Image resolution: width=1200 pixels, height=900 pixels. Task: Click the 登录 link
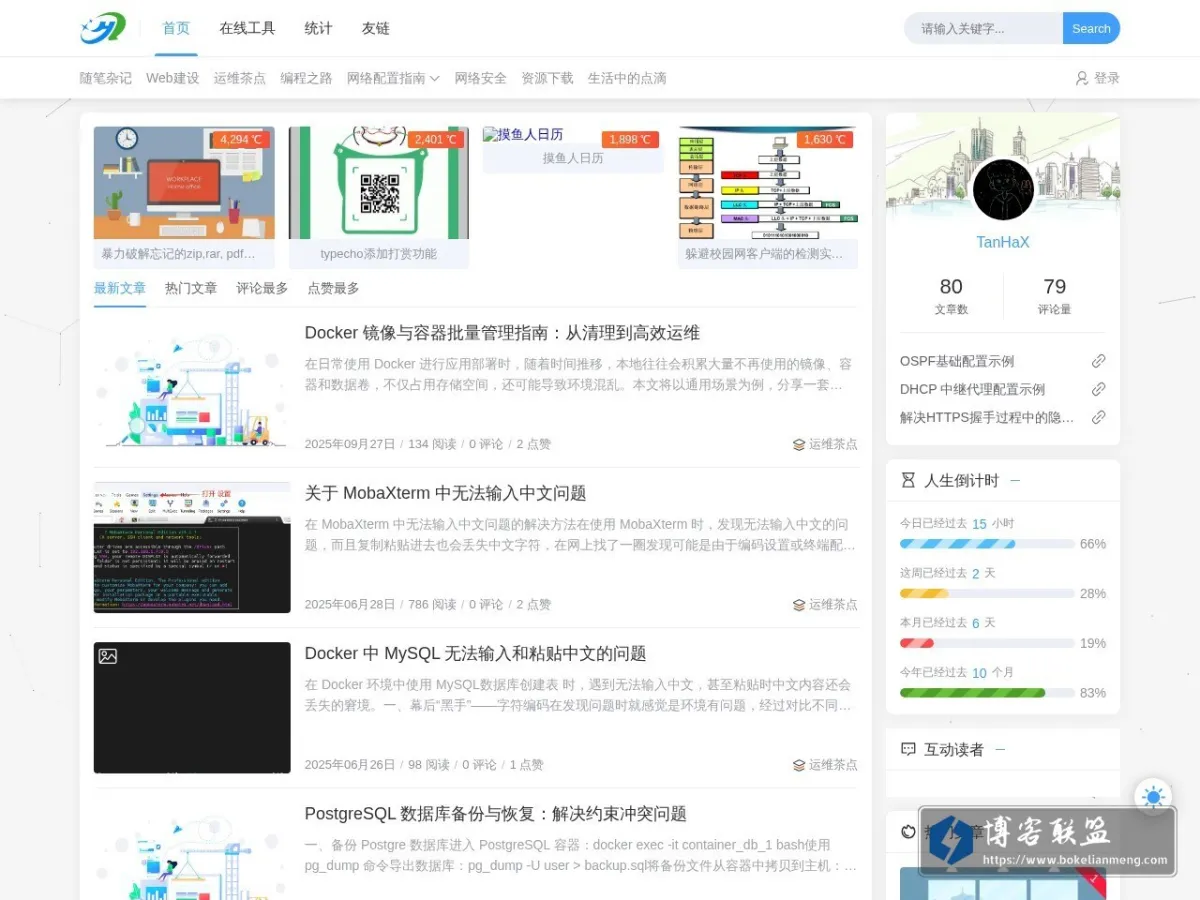click(x=1107, y=78)
